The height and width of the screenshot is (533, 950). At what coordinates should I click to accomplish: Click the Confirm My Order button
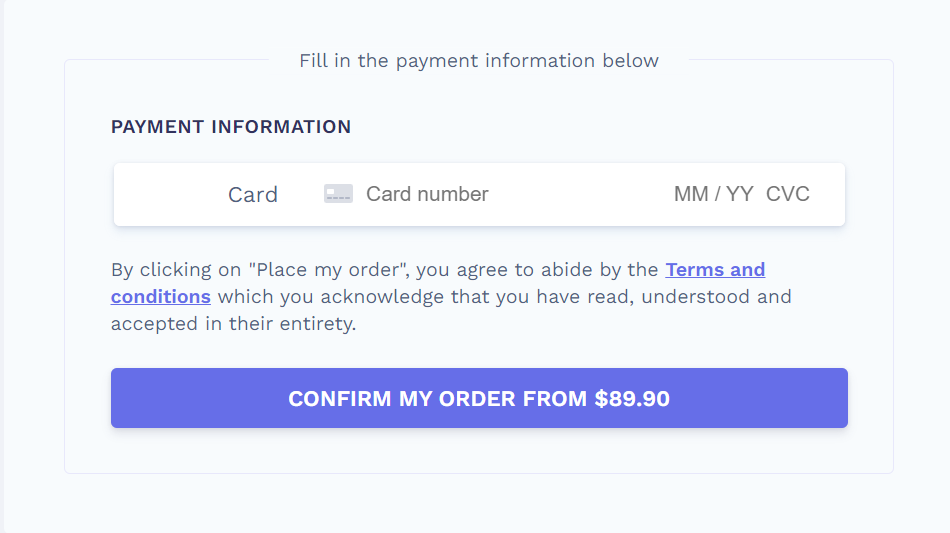click(479, 398)
